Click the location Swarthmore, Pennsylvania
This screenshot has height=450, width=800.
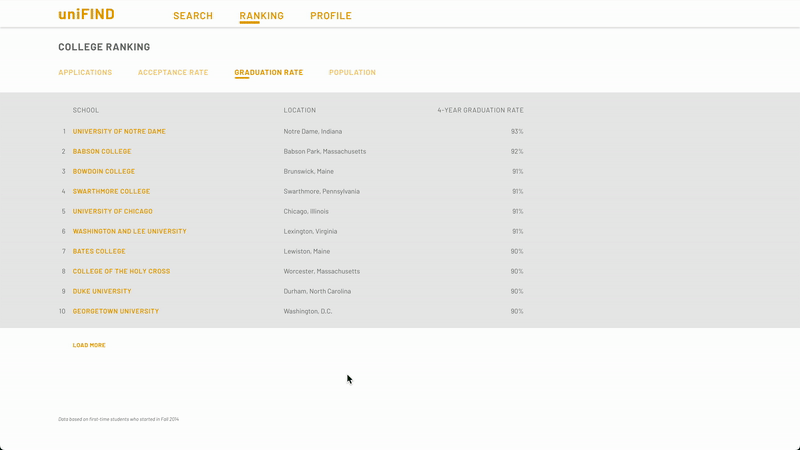point(321,191)
